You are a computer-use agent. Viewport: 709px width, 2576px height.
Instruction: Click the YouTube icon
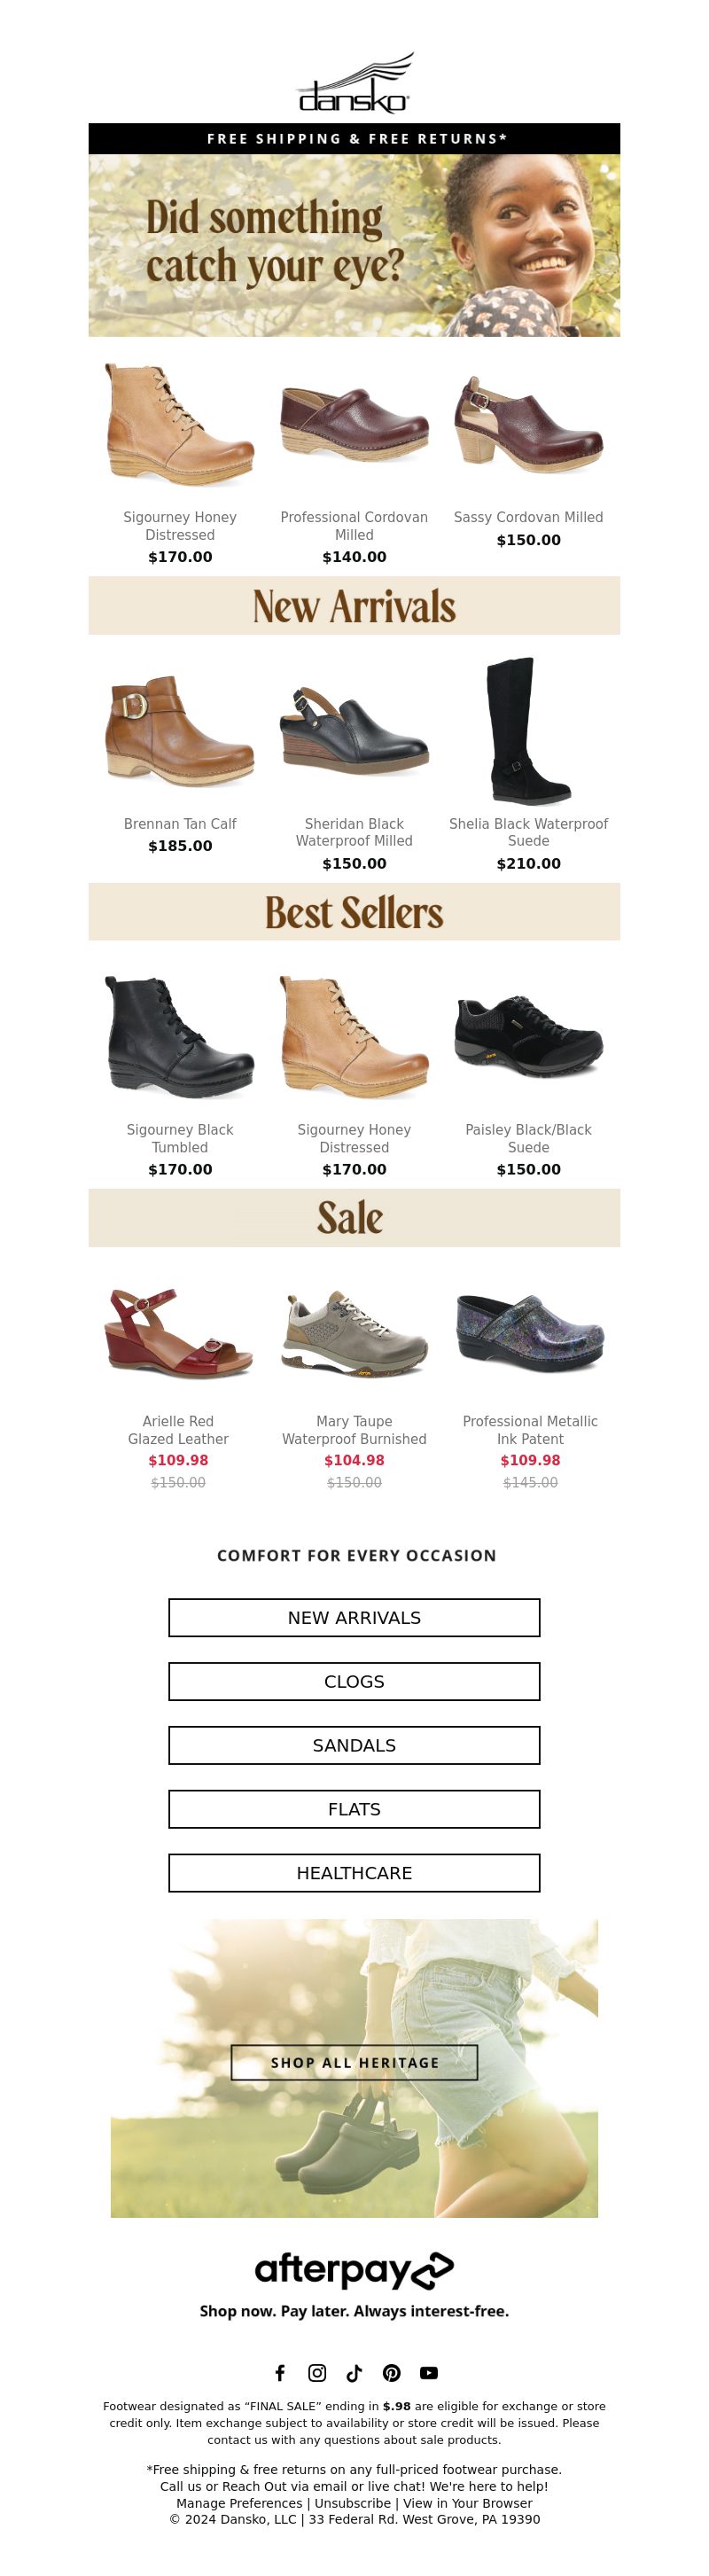pos(429,2372)
